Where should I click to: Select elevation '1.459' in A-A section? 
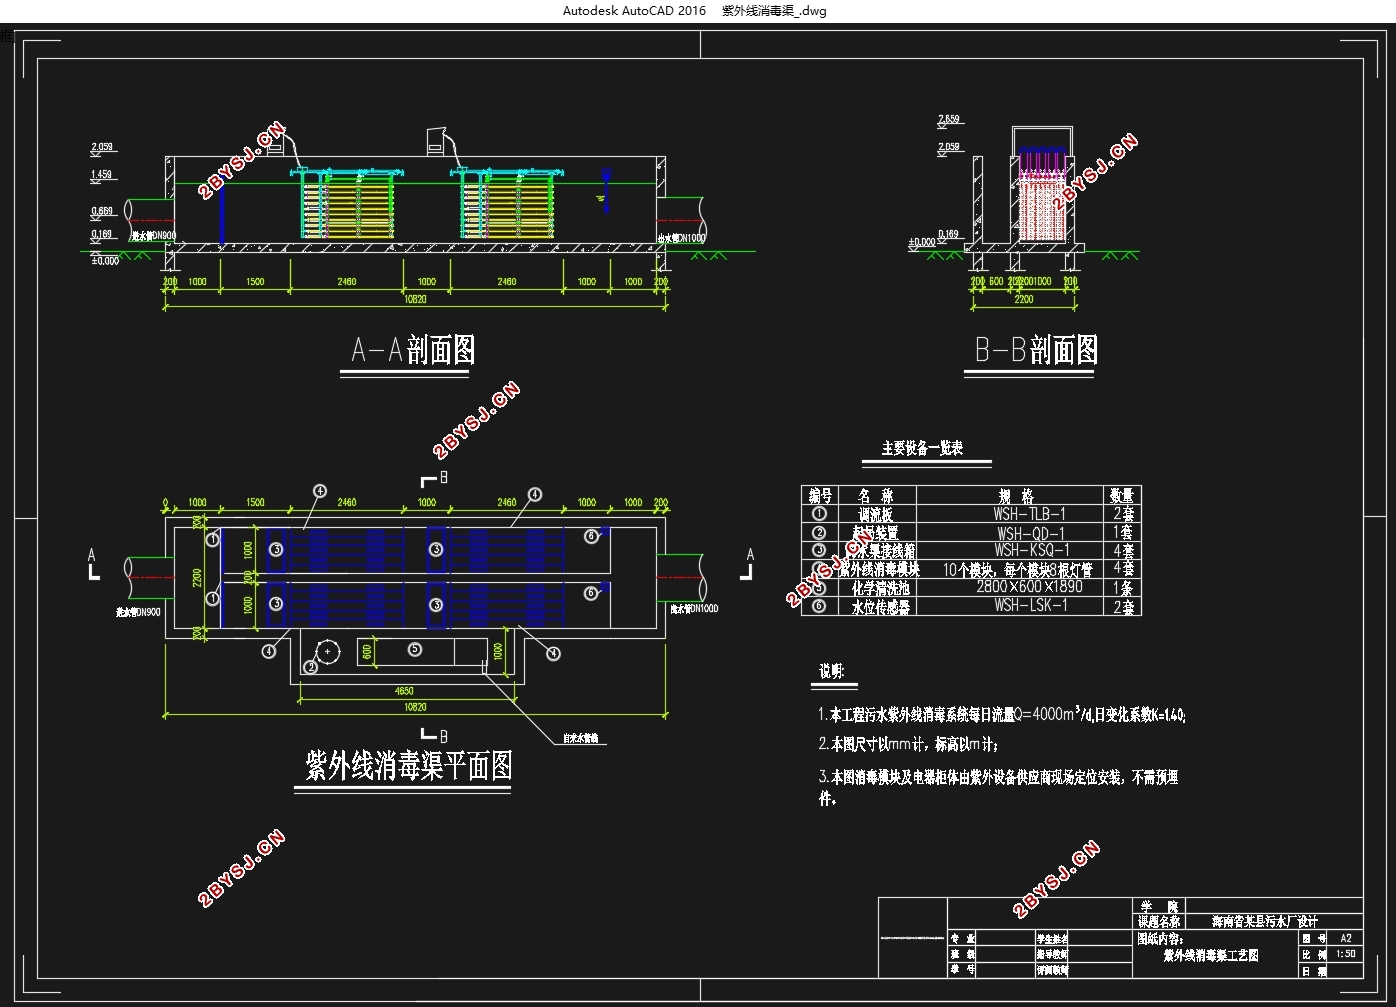(x=102, y=174)
